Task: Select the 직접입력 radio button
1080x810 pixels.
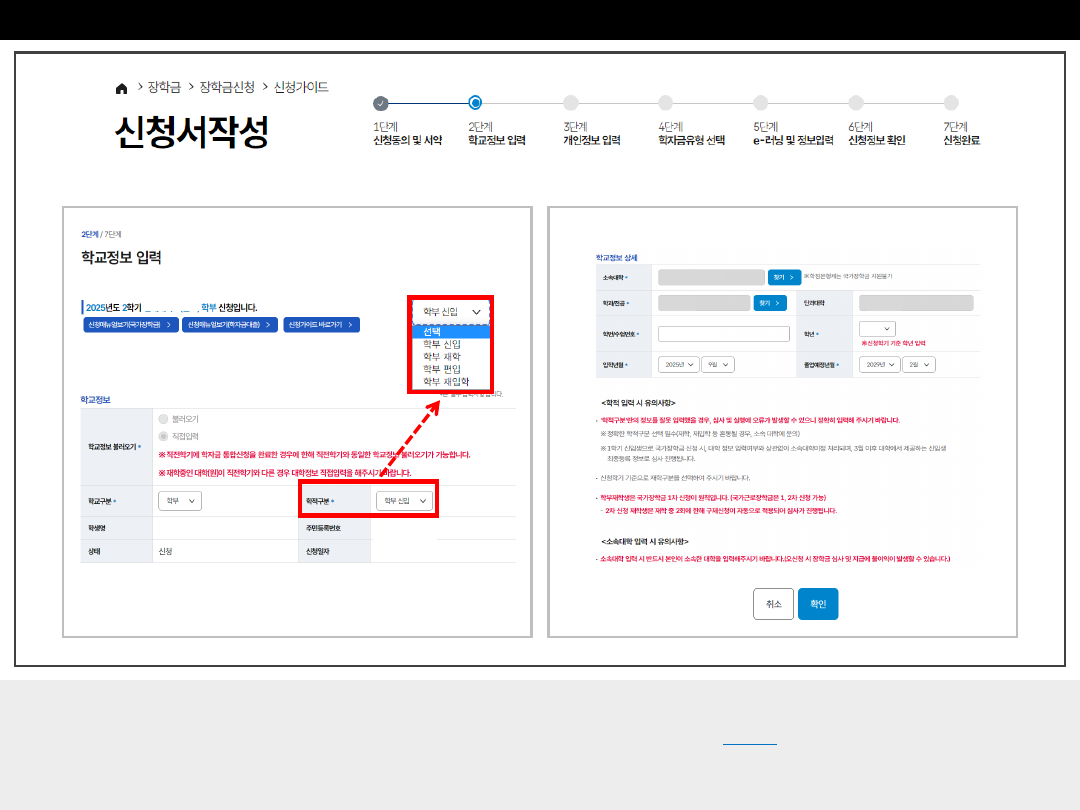Action: pyautogui.click(x=164, y=436)
